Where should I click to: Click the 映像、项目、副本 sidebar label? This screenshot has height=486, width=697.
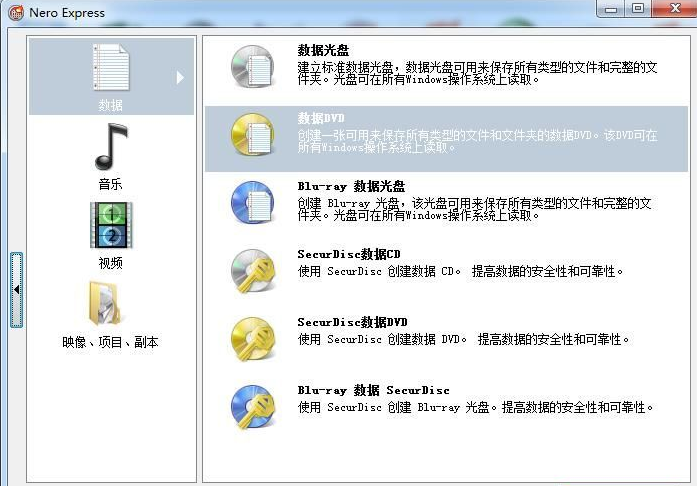tap(110, 342)
